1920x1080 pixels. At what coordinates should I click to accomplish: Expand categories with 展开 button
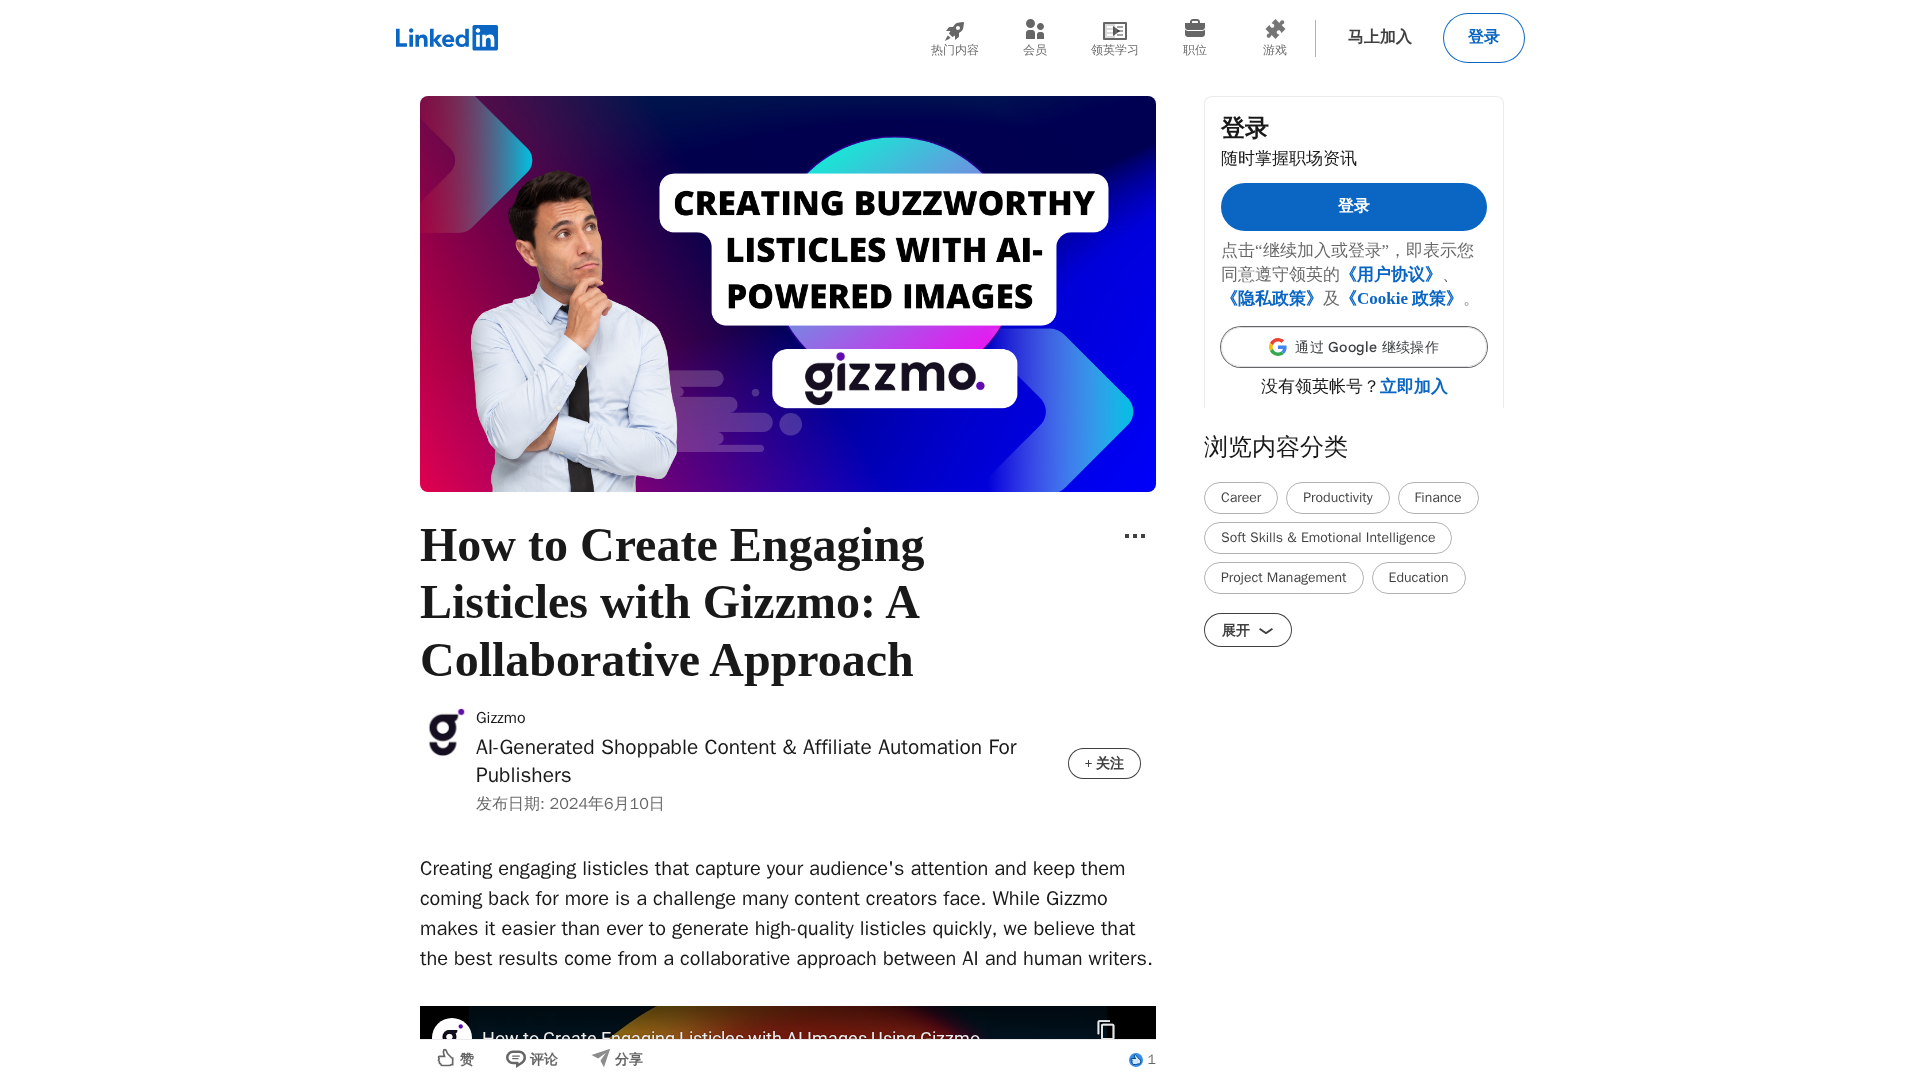1247,630
